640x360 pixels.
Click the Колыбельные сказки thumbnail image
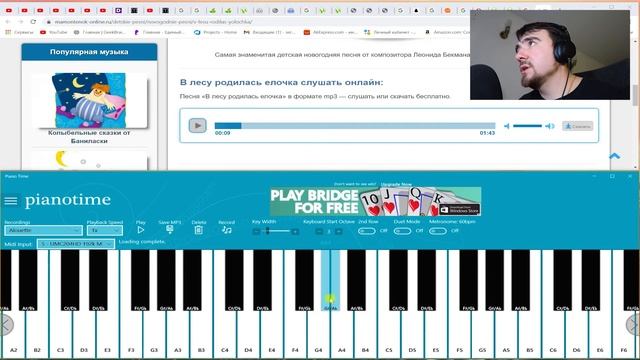89,100
